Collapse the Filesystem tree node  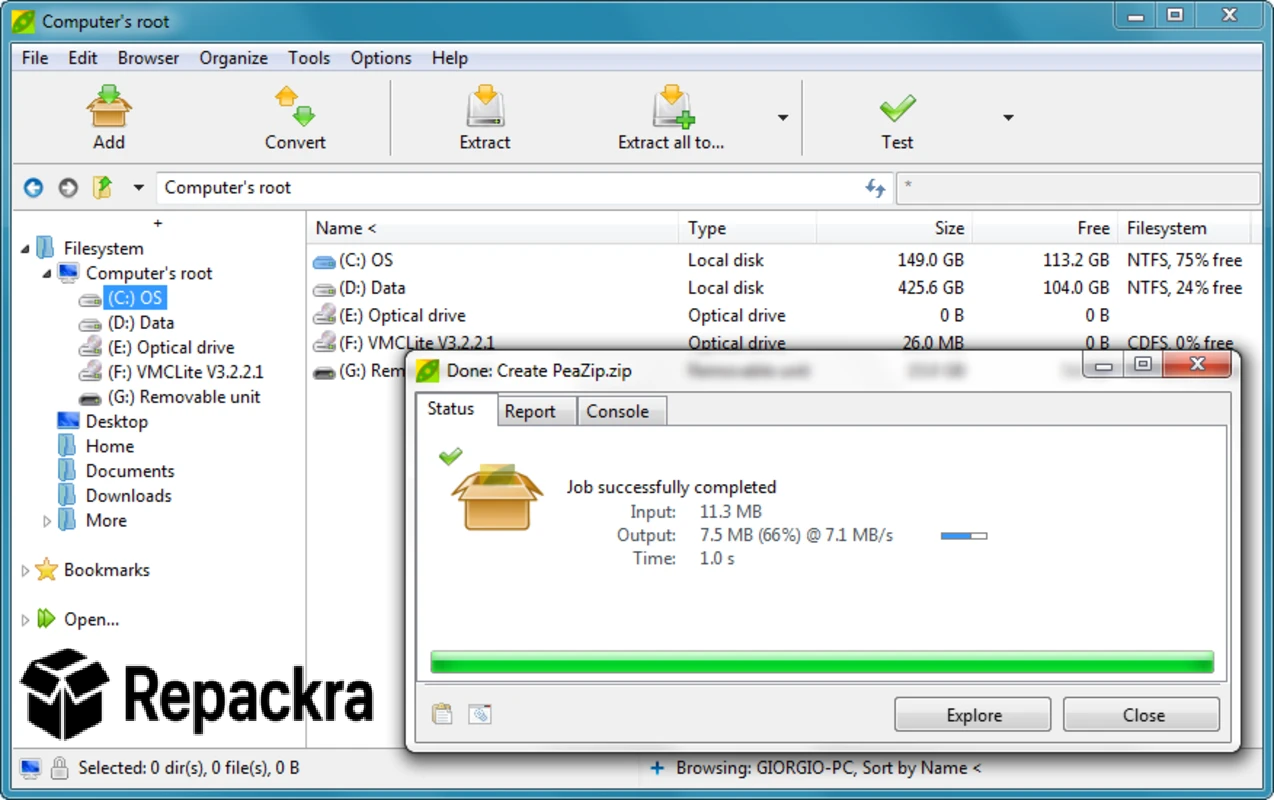(25, 249)
